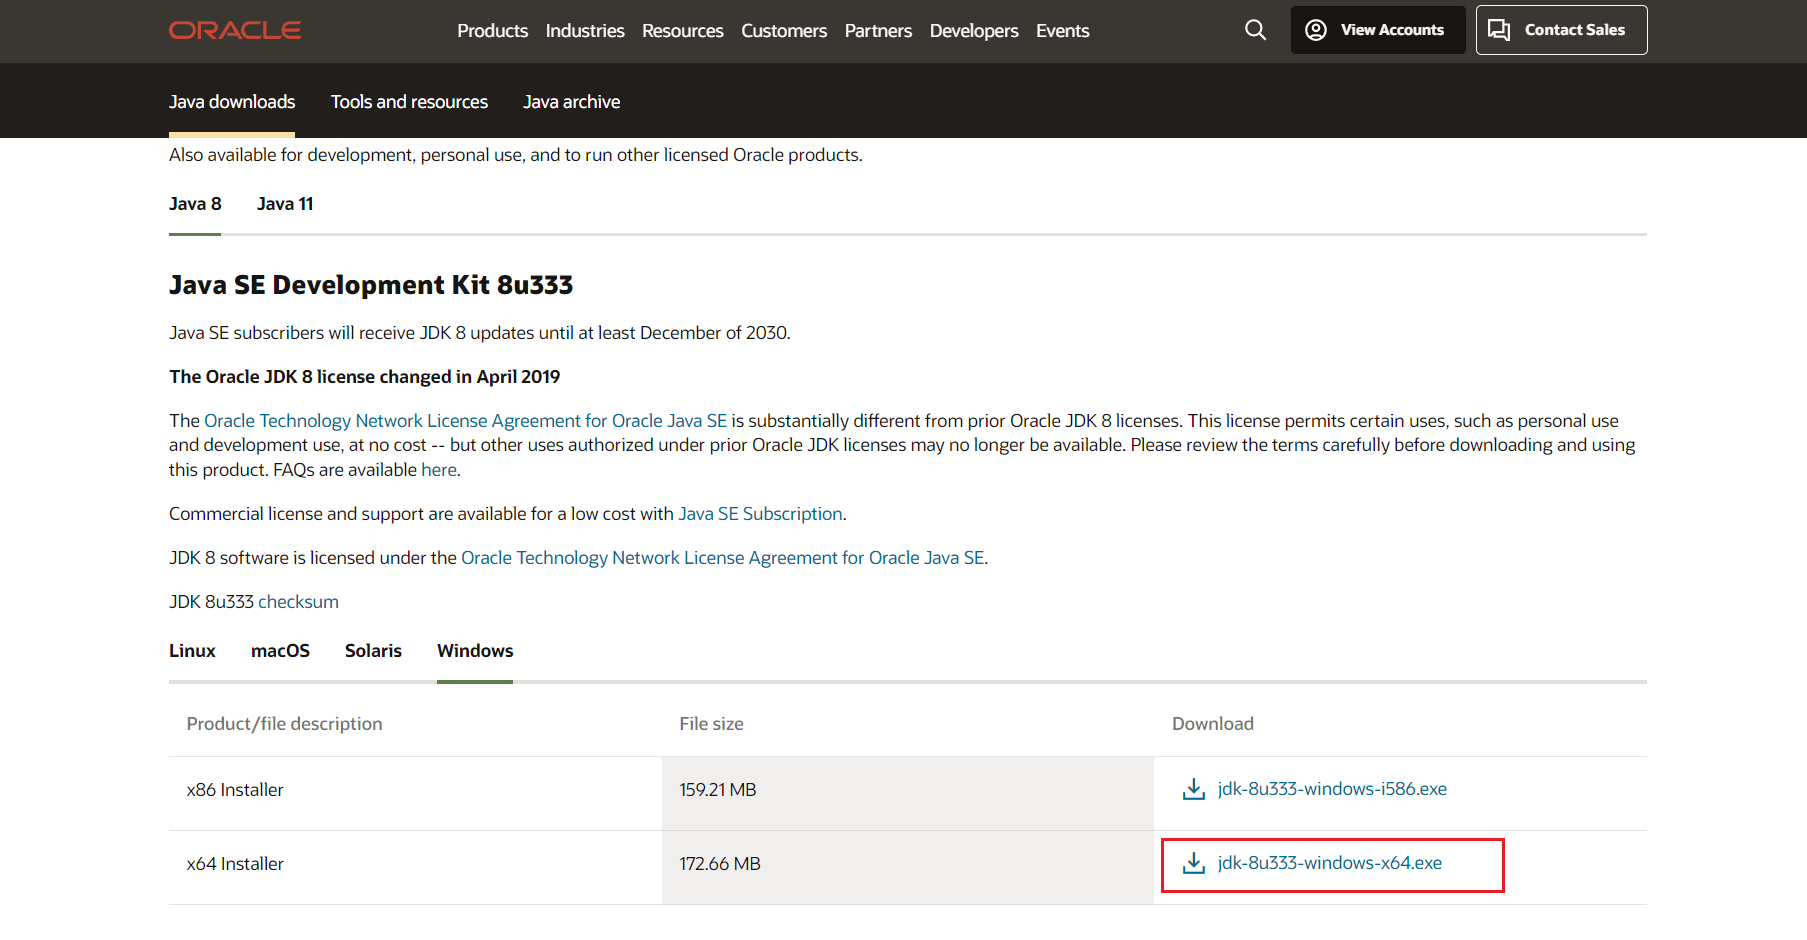Click download icon for jdk-8u333-windows-i586.exe
Screen dimensions: 1807x940
click(x=1194, y=789)
